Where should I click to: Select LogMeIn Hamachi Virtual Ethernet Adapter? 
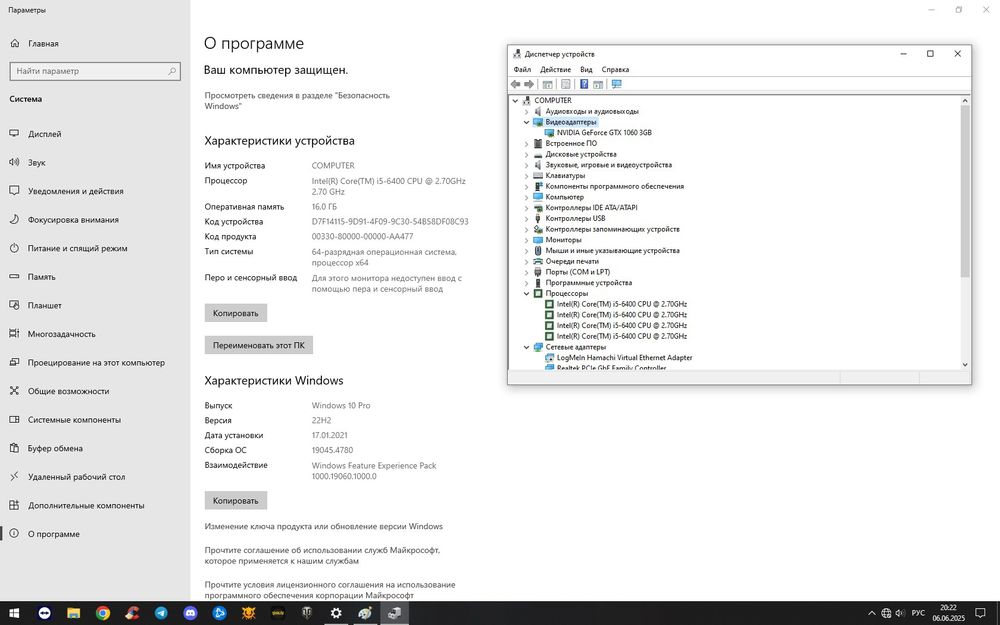(x=624, y=358)
